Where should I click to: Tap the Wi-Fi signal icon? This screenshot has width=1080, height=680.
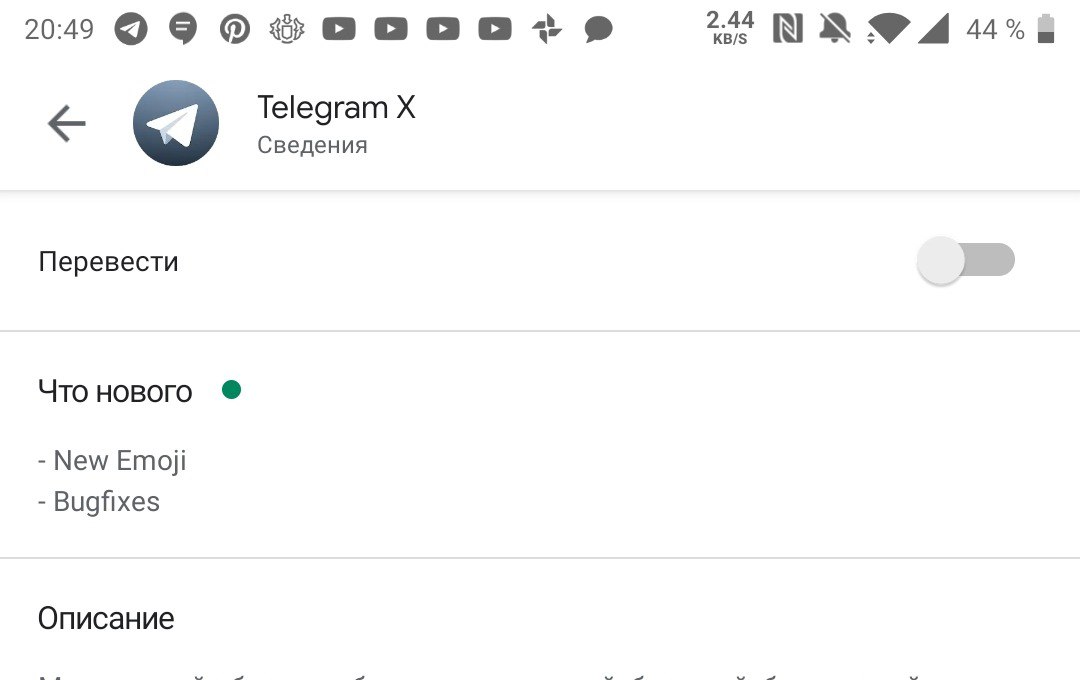coord(888,29)
